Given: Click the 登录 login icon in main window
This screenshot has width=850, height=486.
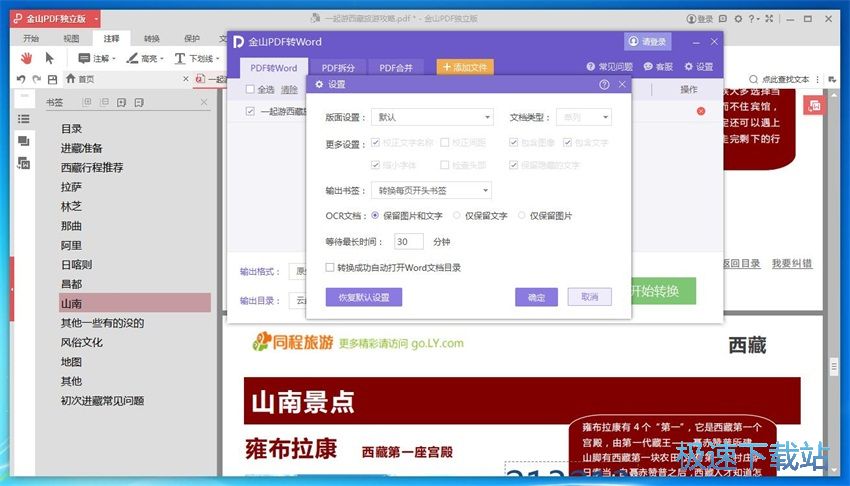Looking at the screenshot, I should [x=692, y=18].
